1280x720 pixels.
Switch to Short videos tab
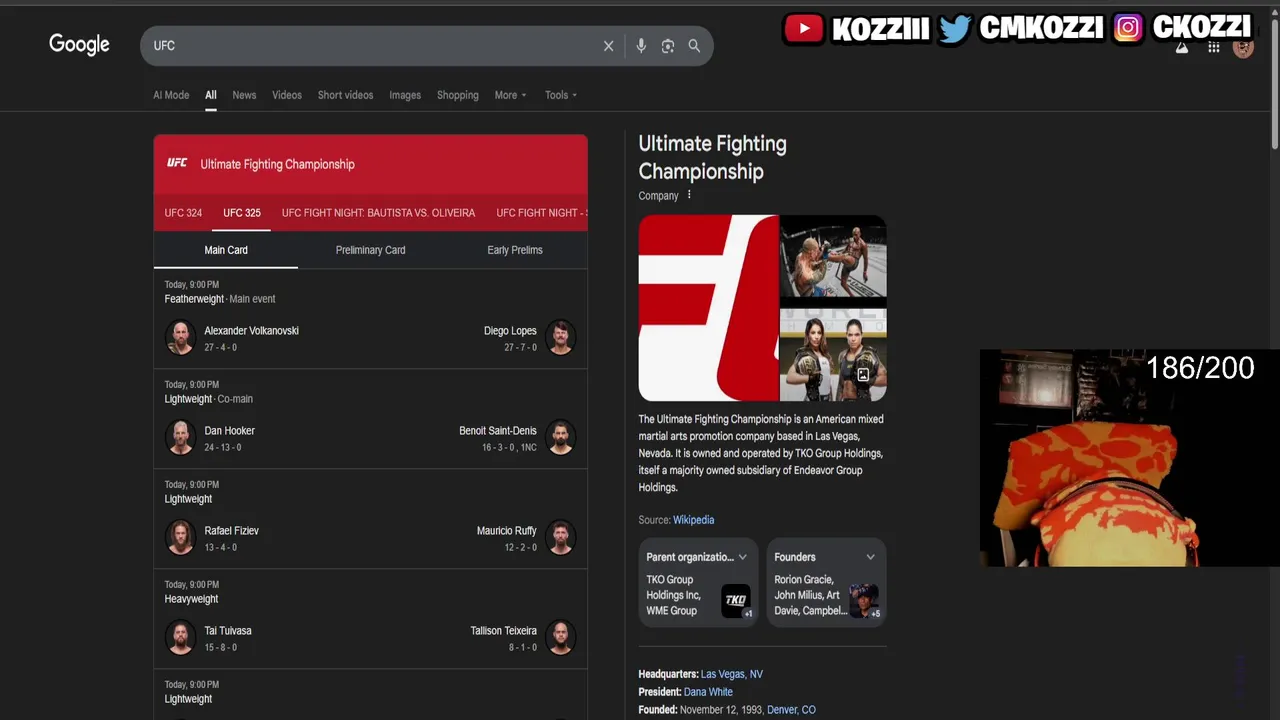[x=345, y=95]
